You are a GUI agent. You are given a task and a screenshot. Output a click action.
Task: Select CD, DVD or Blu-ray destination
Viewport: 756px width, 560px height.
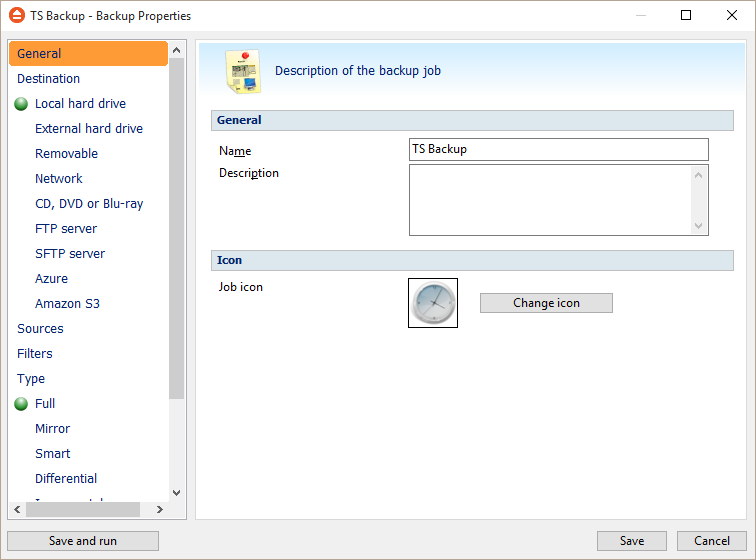(x=89, y=204)
